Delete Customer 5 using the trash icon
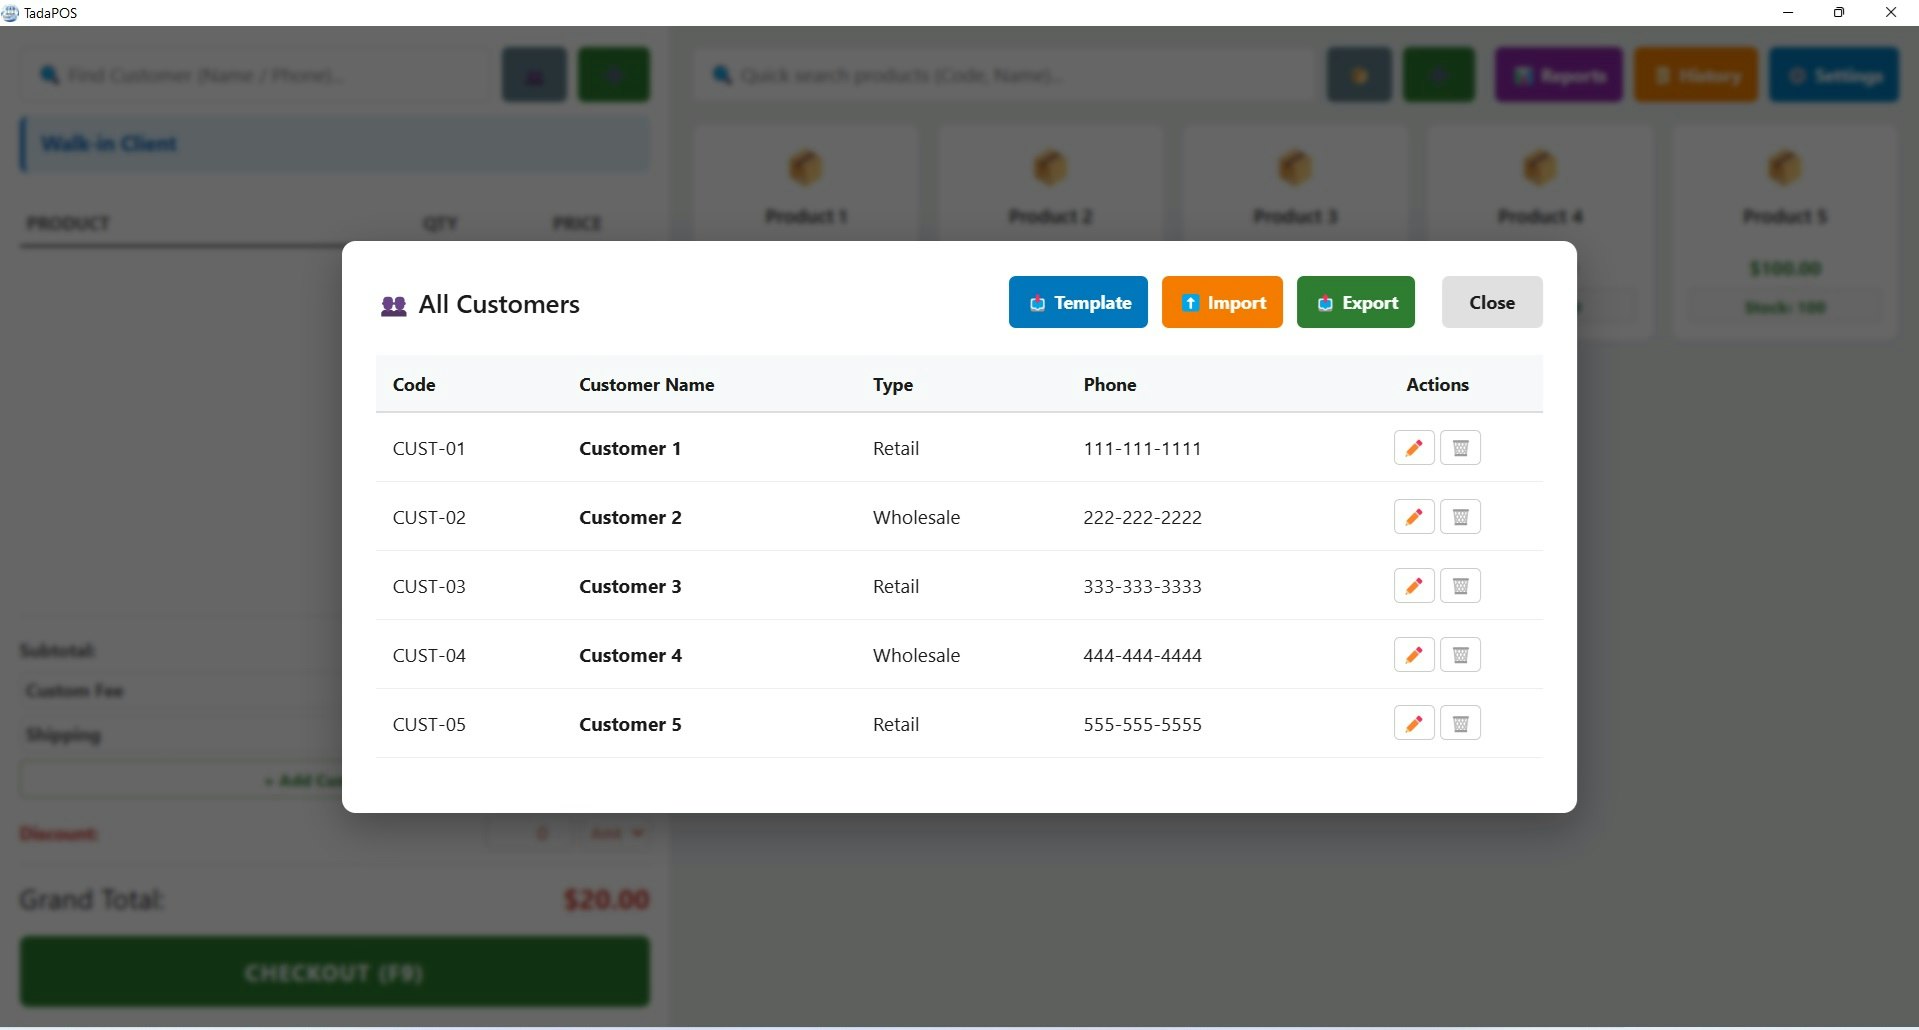The image size is (1919, 1030). click(1460, 723)
